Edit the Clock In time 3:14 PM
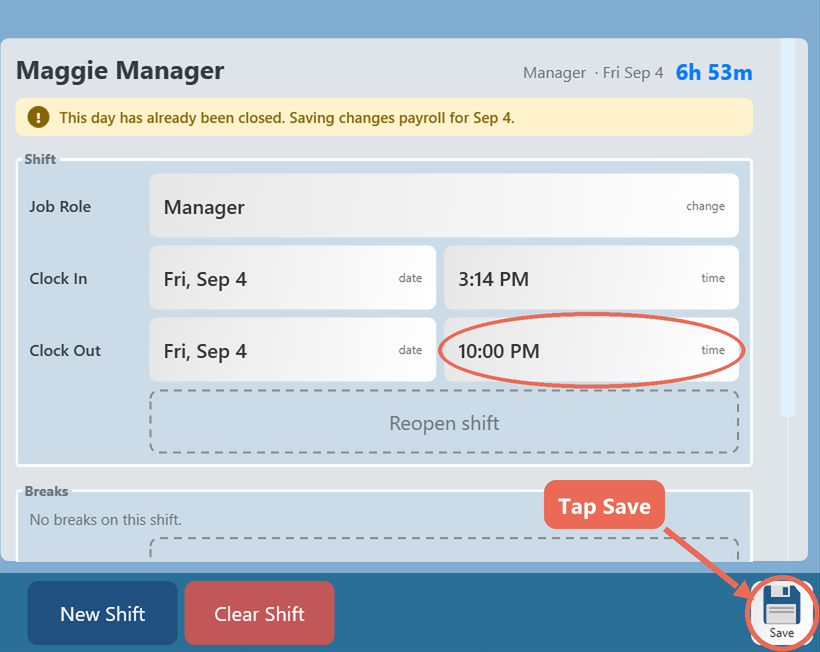Image resolution: width=820 pixels, height=652 pixels. [591, 278]
